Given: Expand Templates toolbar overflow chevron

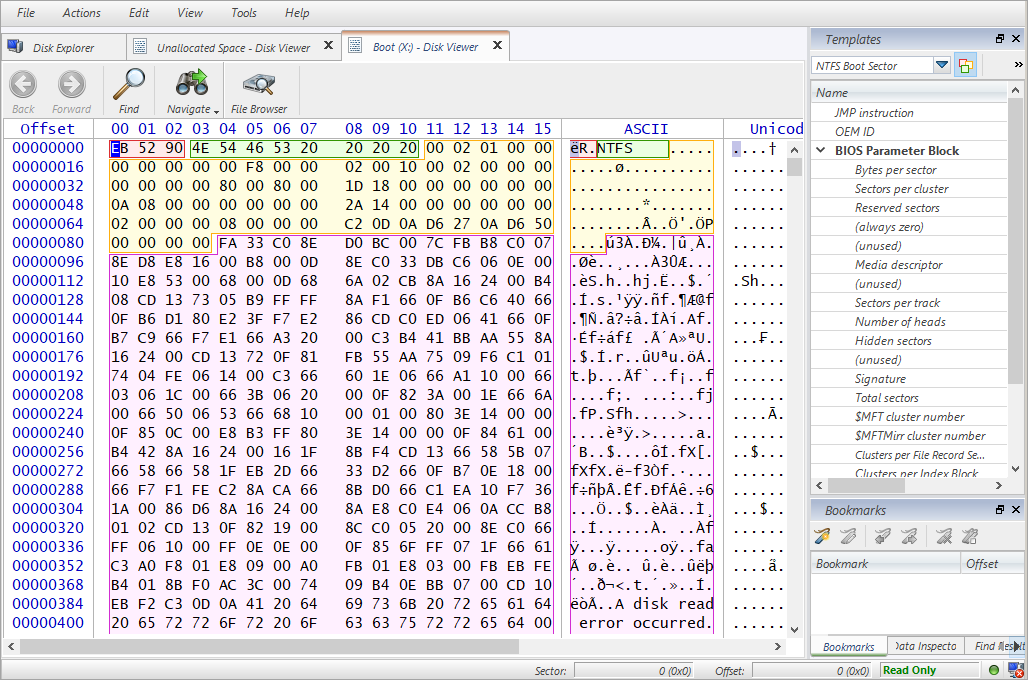Looking at the screenshot, I should click(1018, 66).
